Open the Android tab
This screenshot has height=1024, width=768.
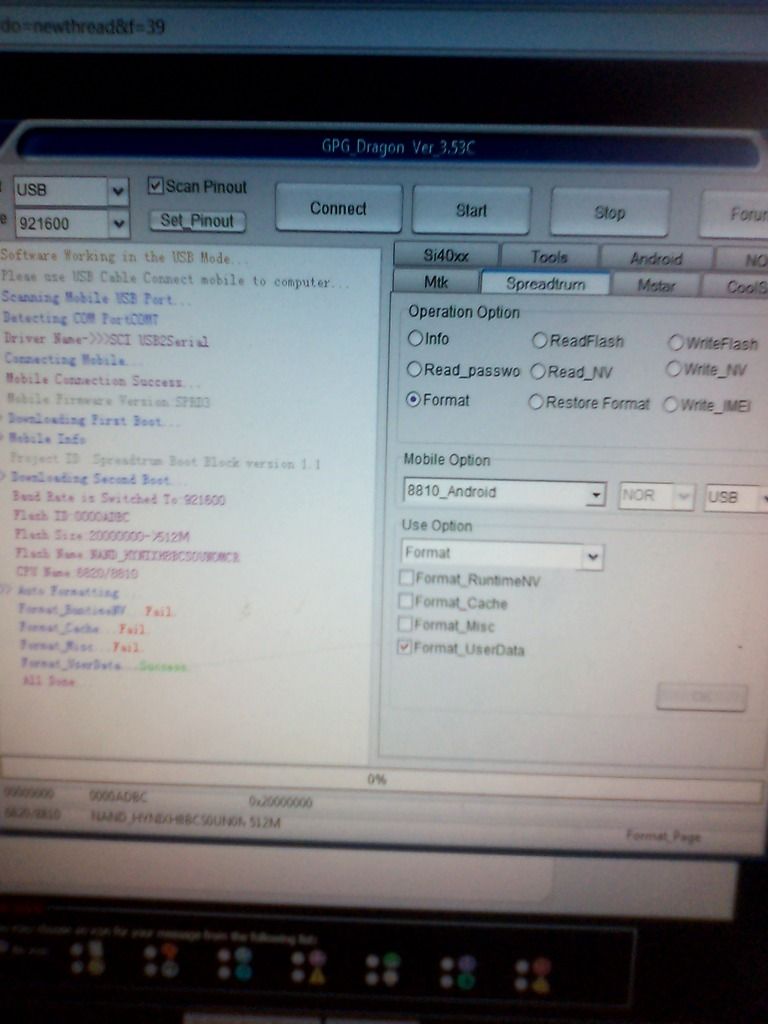point(656,258)
